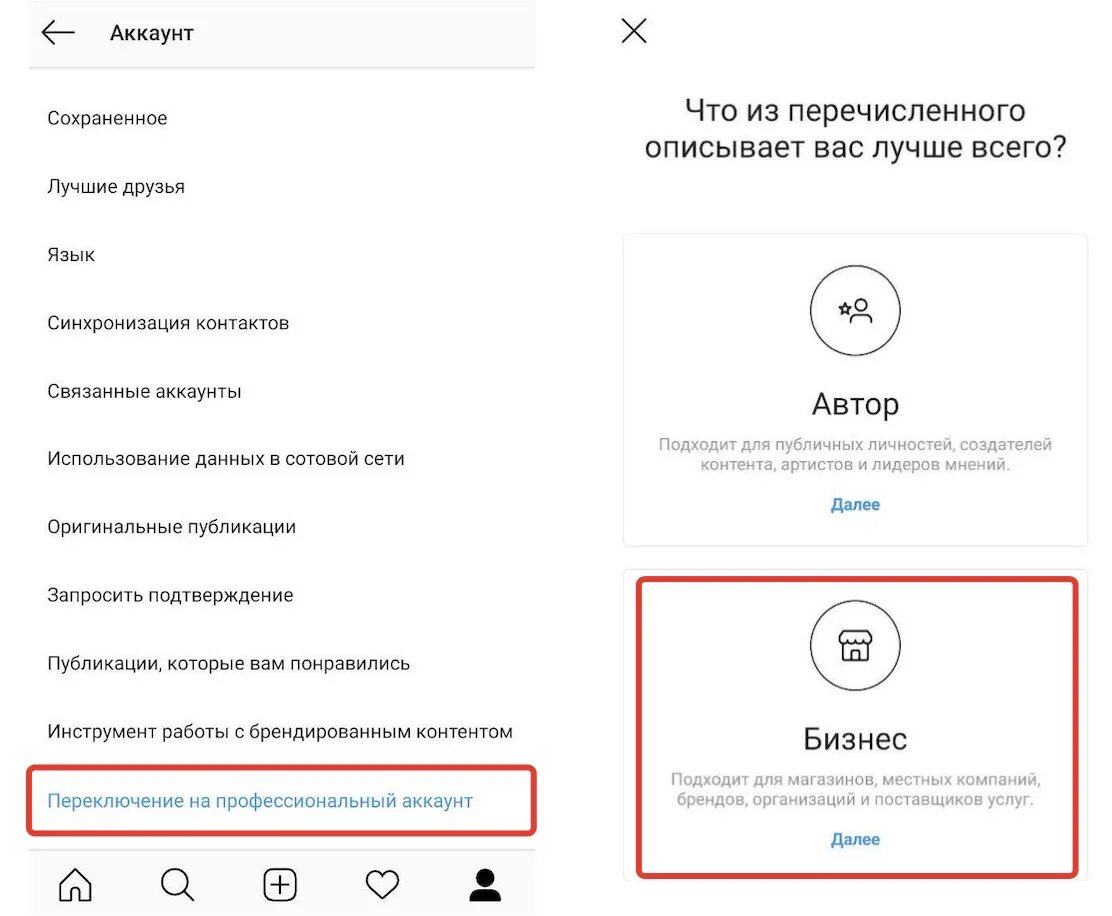
Task: Open activity with the heart icon
Action: coord(382,884)
